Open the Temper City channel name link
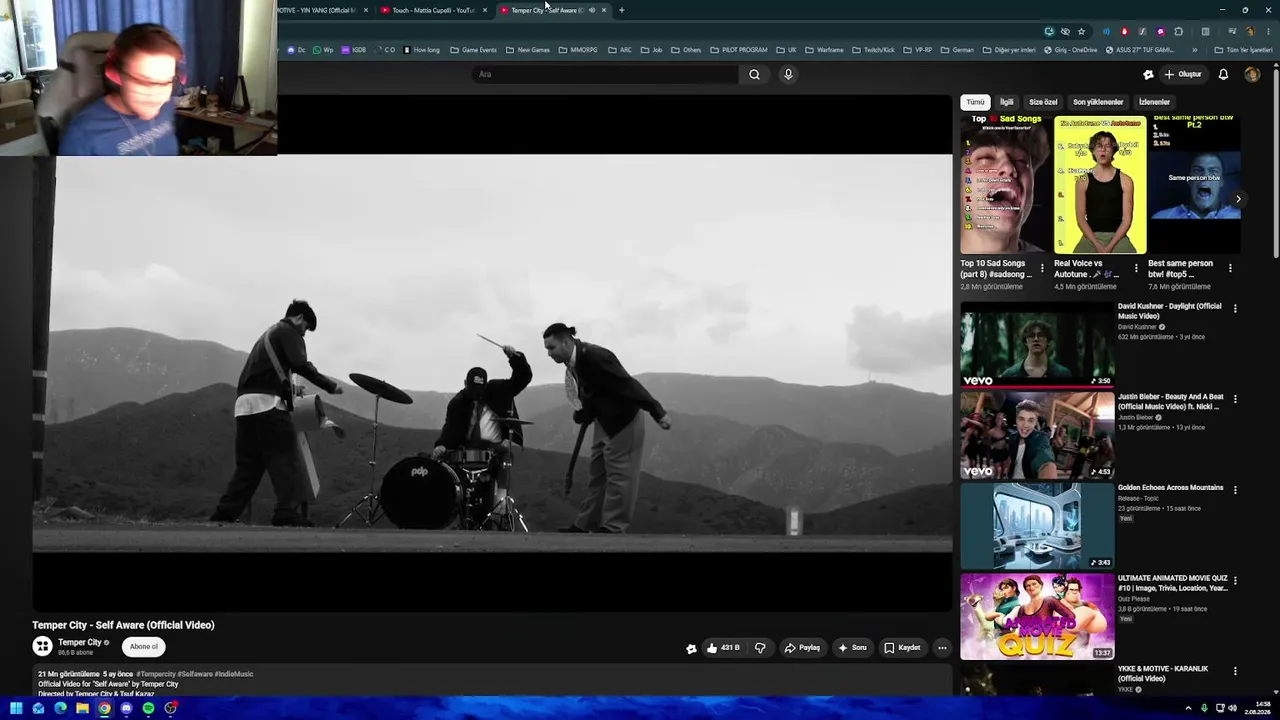This screenshot has height=720, width=1280. 80,642
